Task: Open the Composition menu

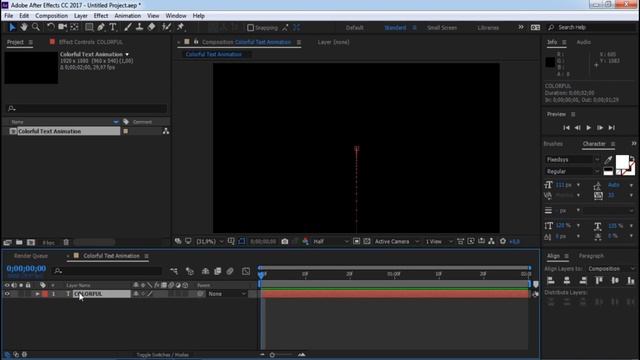Action: [x=51, y=16]
